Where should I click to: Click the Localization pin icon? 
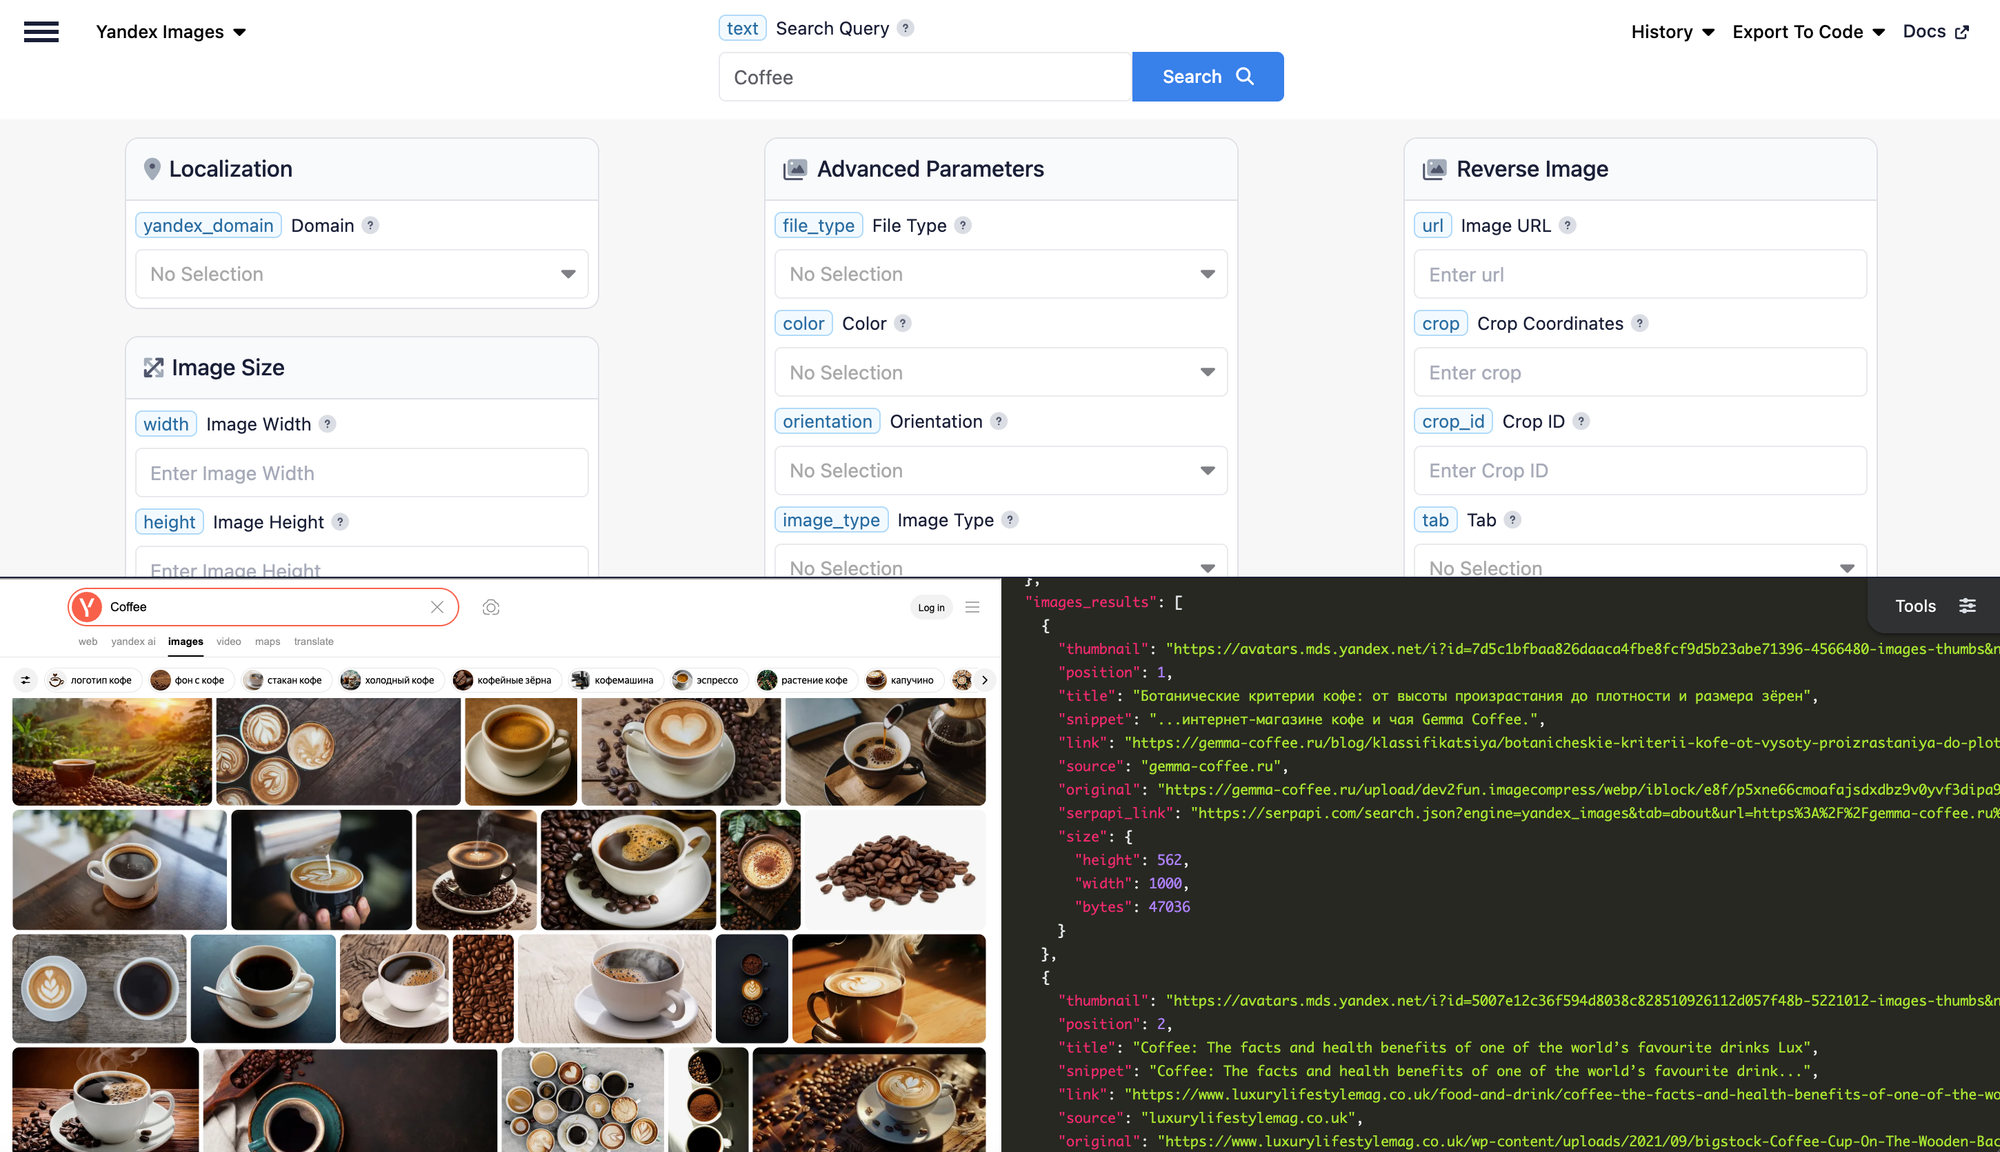click(152, 169)
